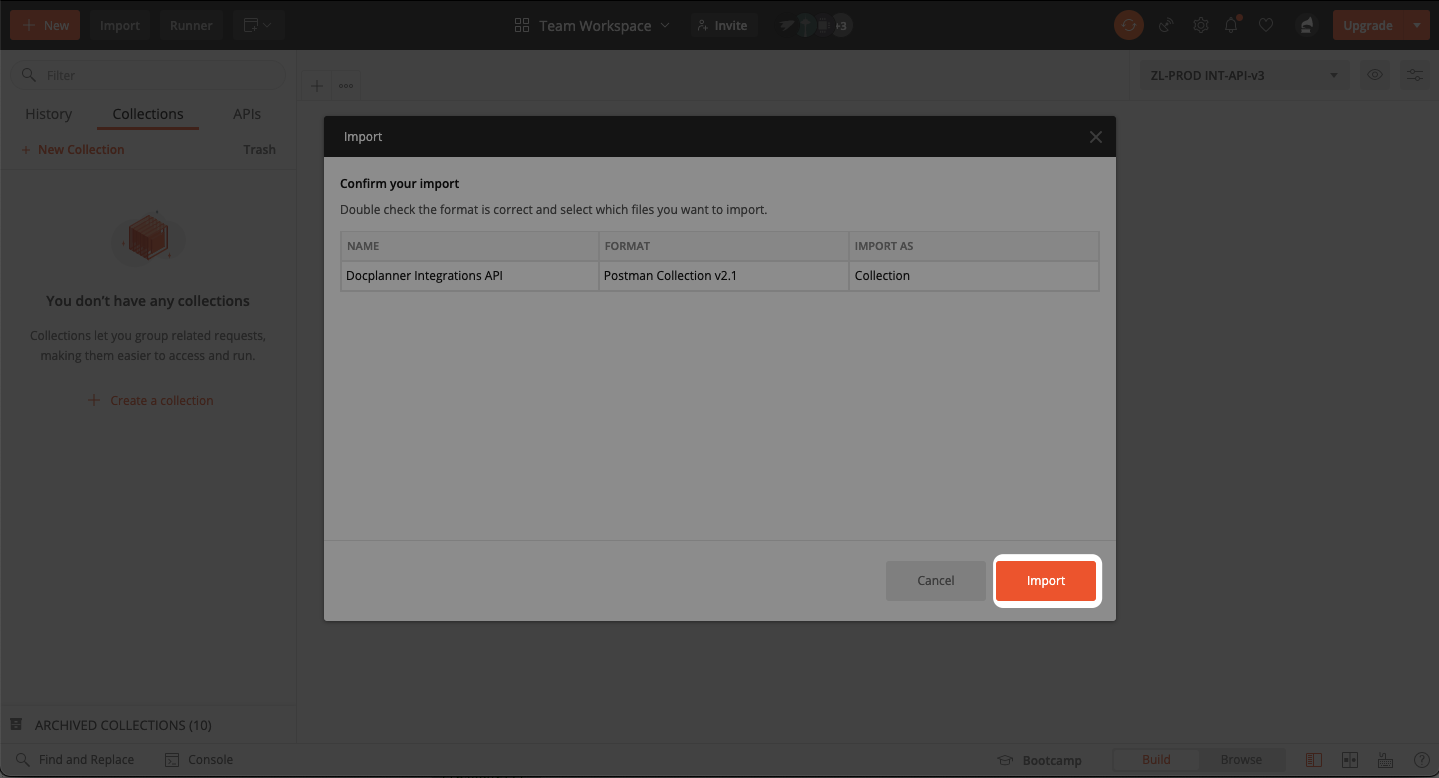The width and height of the screenshot is (1439, 778).
Task: Open the keyboard shortcuts icon
Action: [1385, 760]
